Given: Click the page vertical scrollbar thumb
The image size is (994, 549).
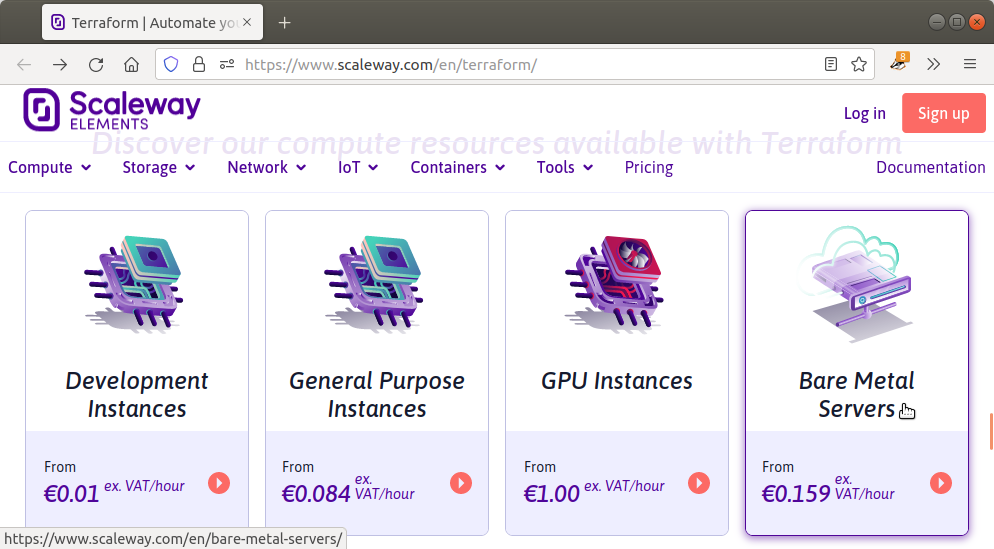Looking at the screenshot, I should [x=990, y=431].
